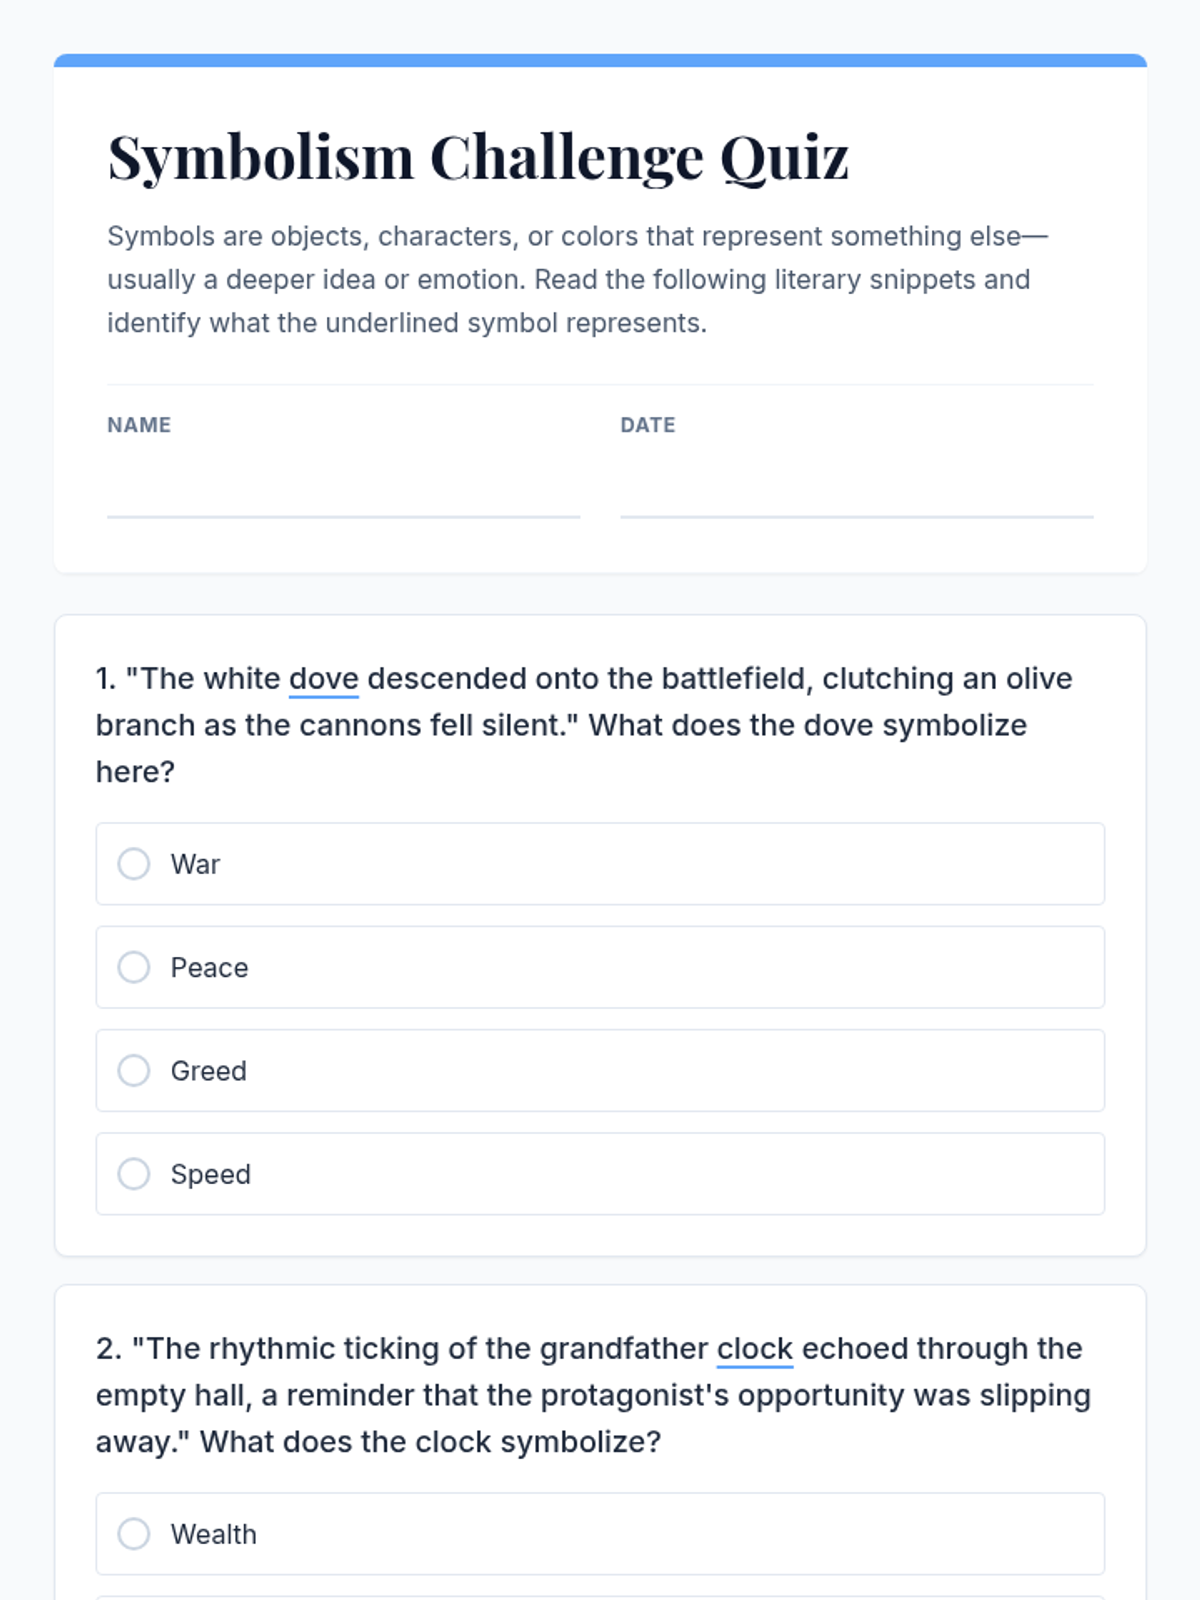Click the question number '1.'

coord(106,679)
